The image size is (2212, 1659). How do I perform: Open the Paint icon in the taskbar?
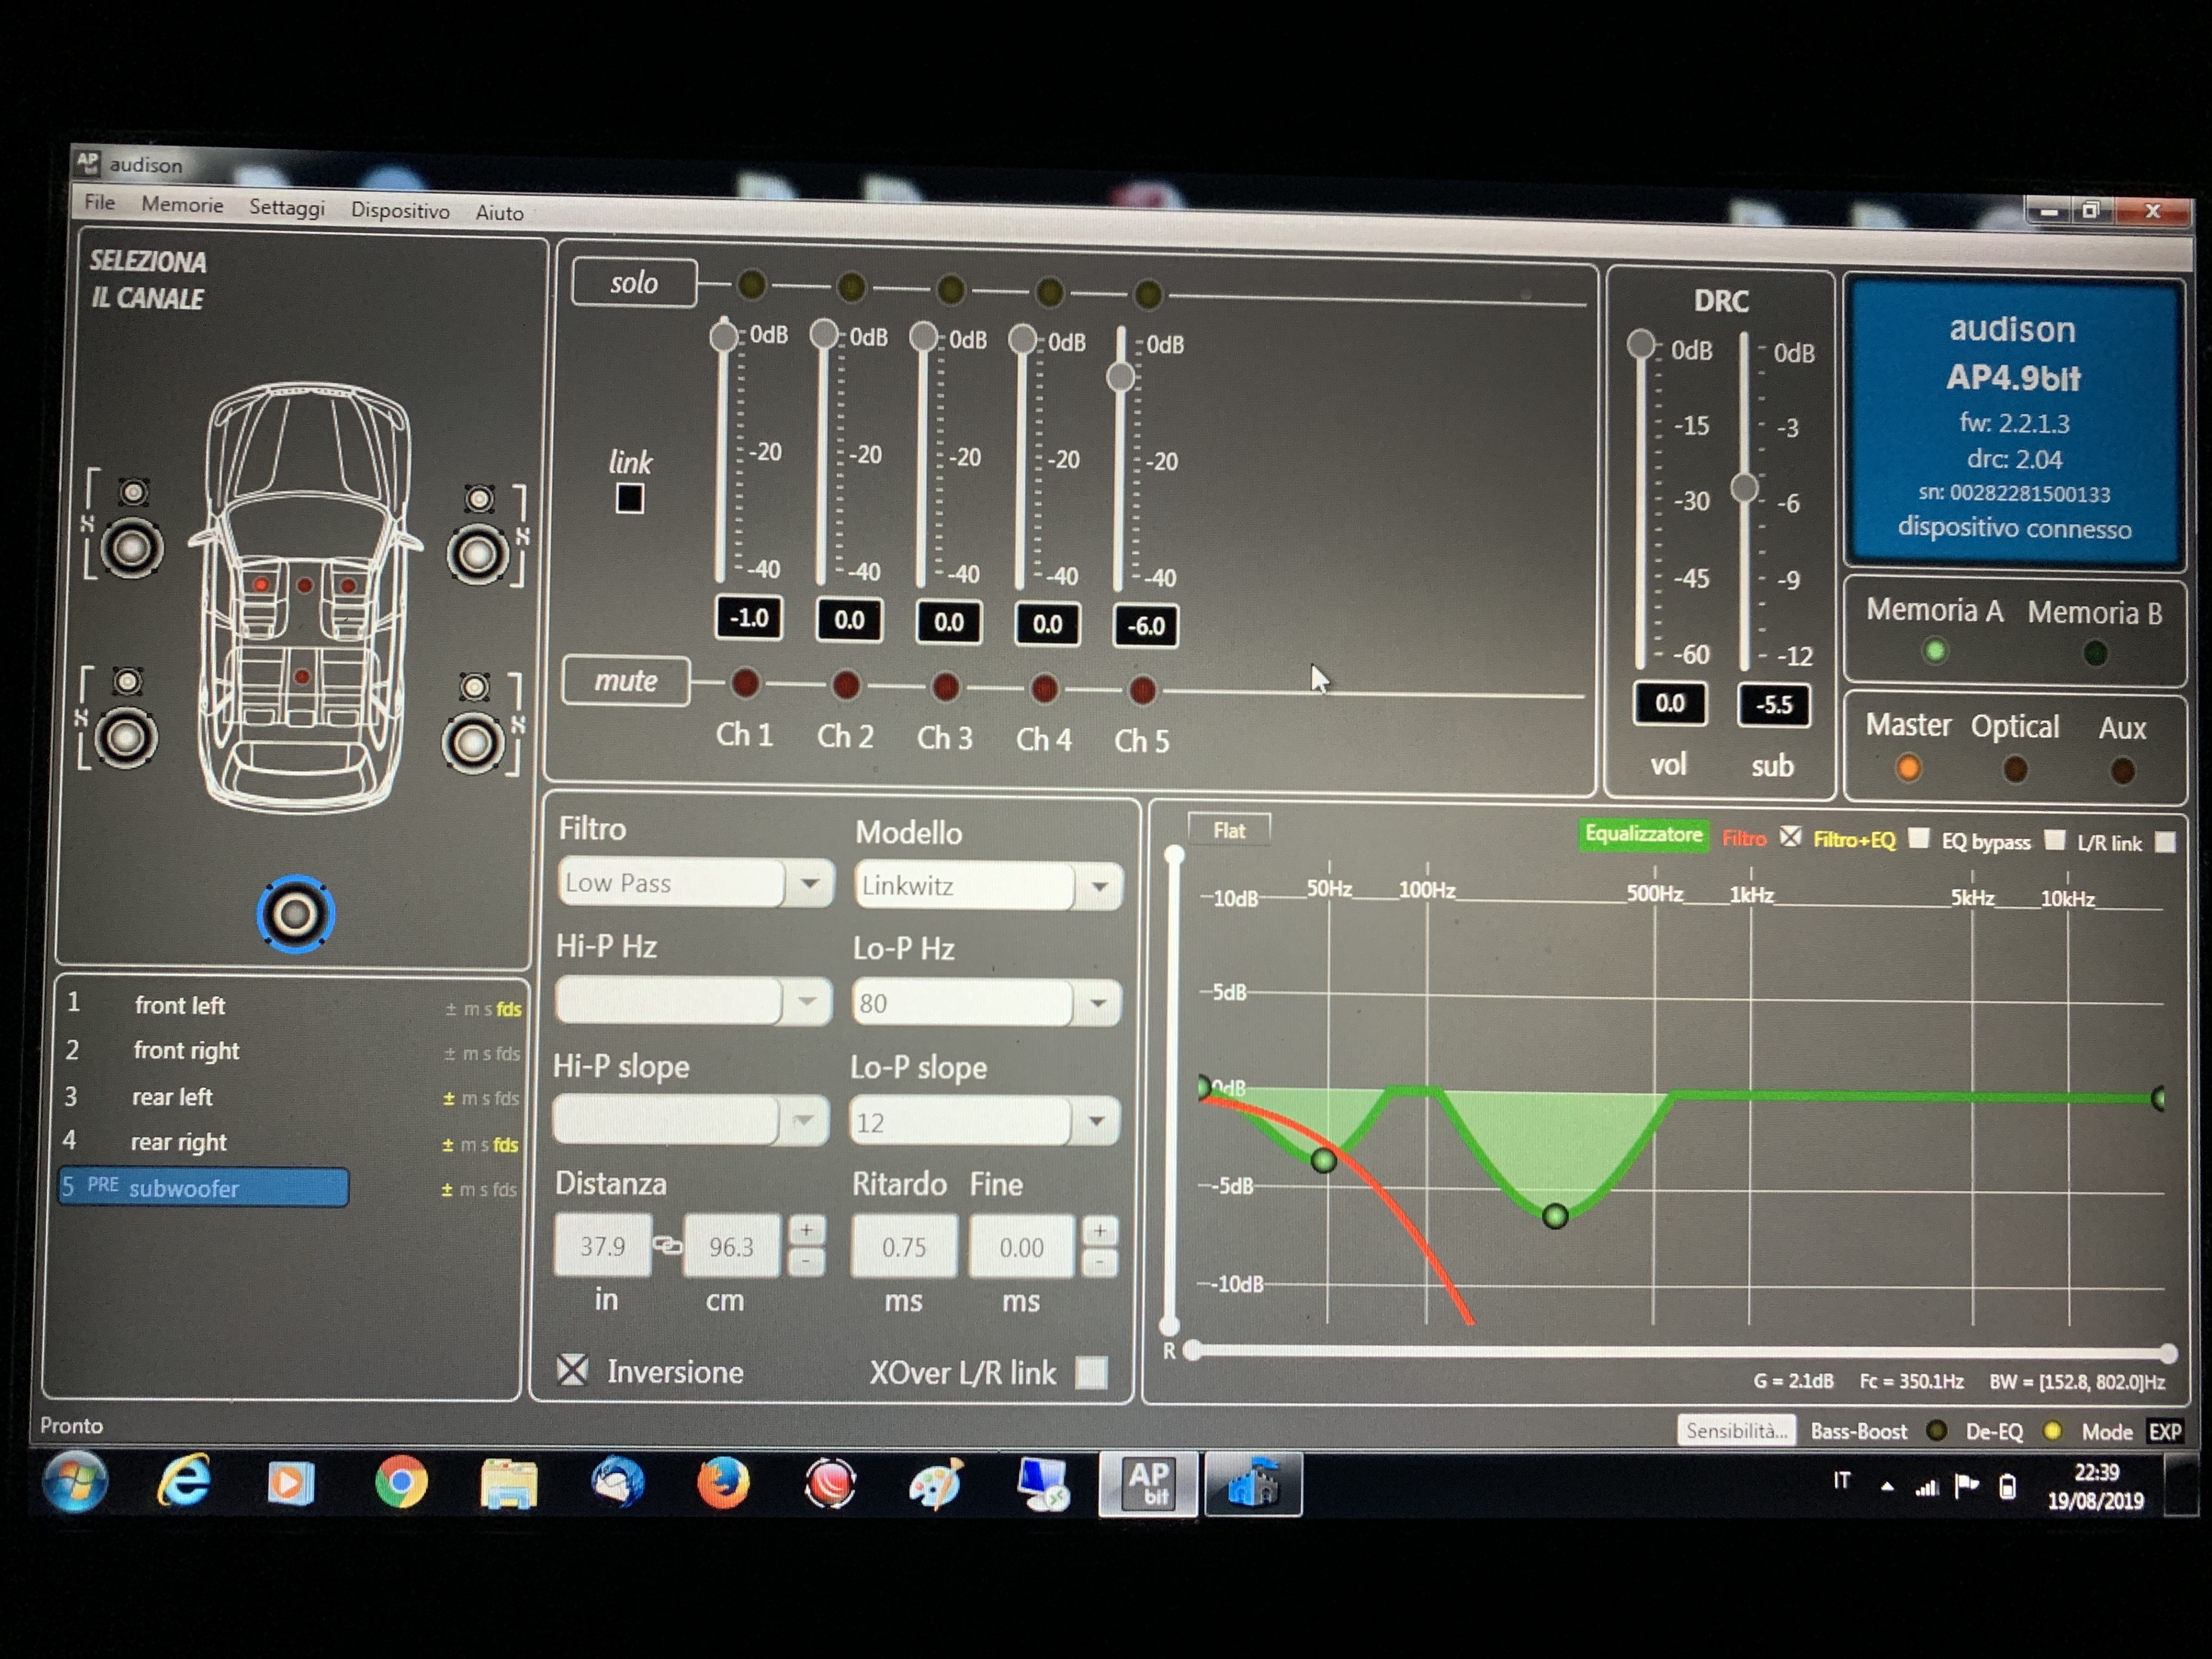tap(936, 1483)
